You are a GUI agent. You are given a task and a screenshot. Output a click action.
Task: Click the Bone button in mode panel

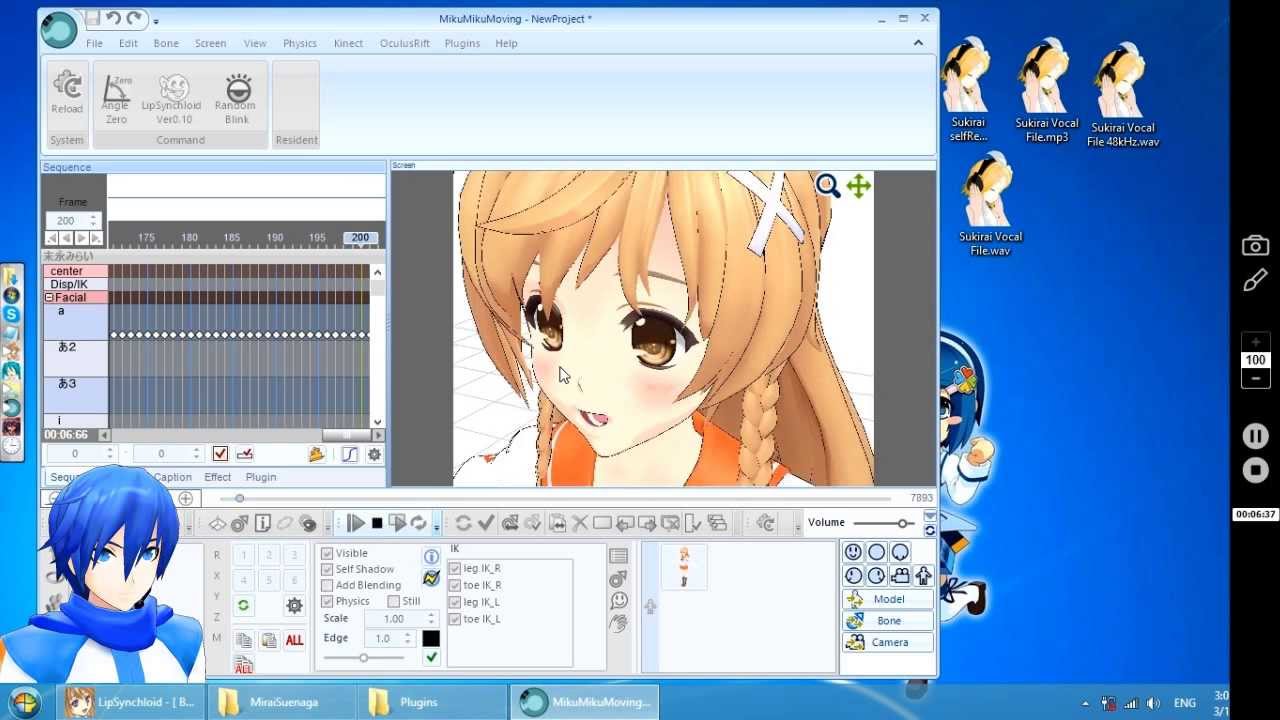pos(888,621)
